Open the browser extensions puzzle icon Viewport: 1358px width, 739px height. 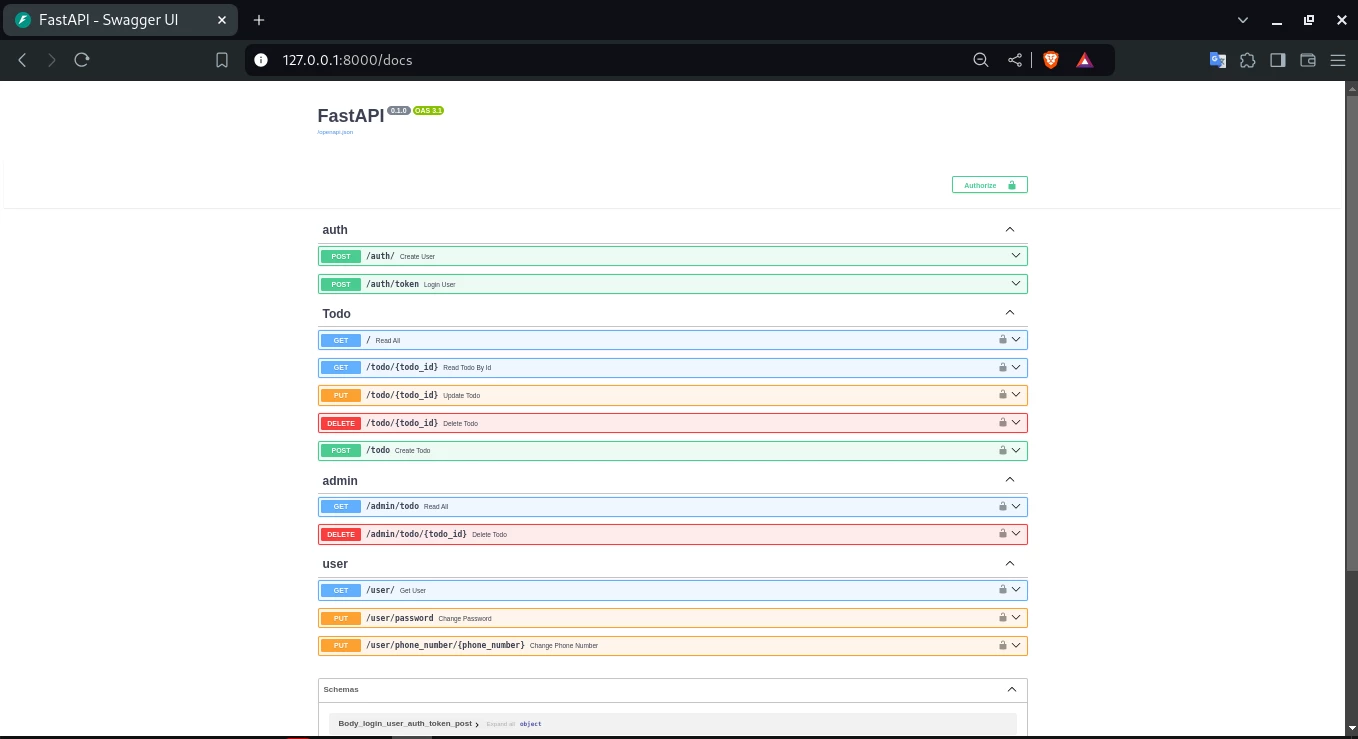[x=1247, y=60]
